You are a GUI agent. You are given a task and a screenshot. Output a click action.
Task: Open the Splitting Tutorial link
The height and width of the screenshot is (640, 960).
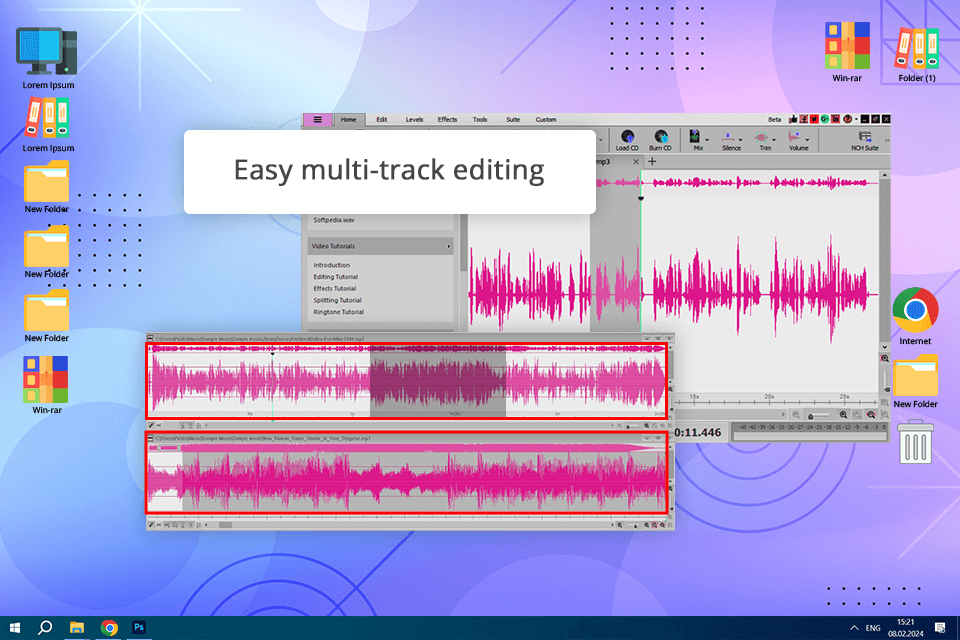click(337, 300)
